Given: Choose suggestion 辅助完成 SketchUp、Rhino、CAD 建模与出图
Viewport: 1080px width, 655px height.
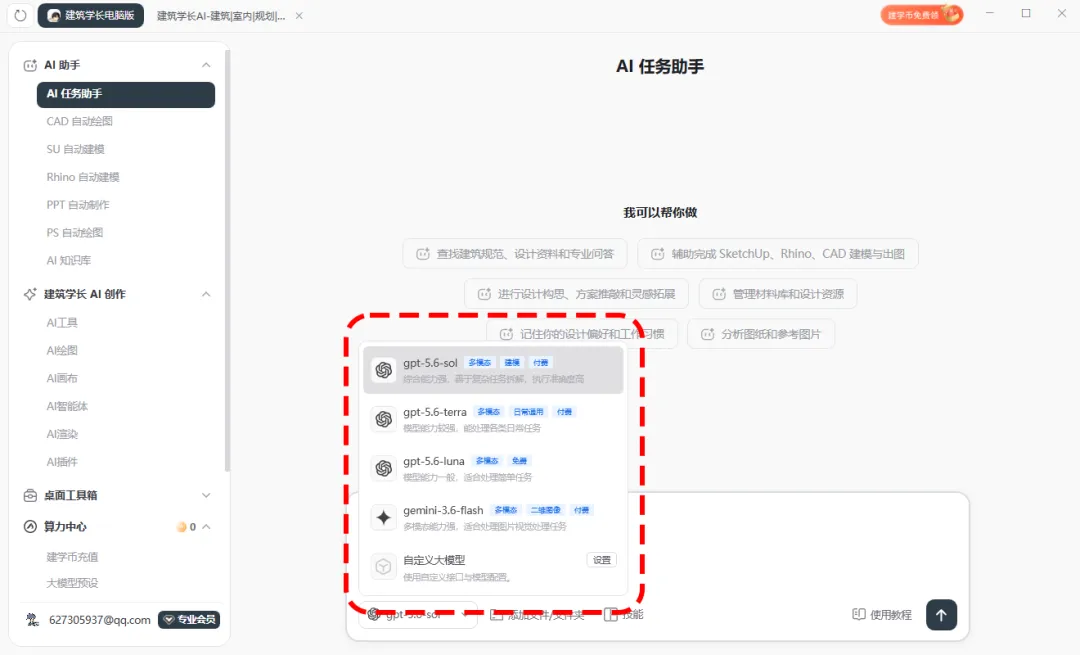Looking at the screenshot, I should (778, 254).
